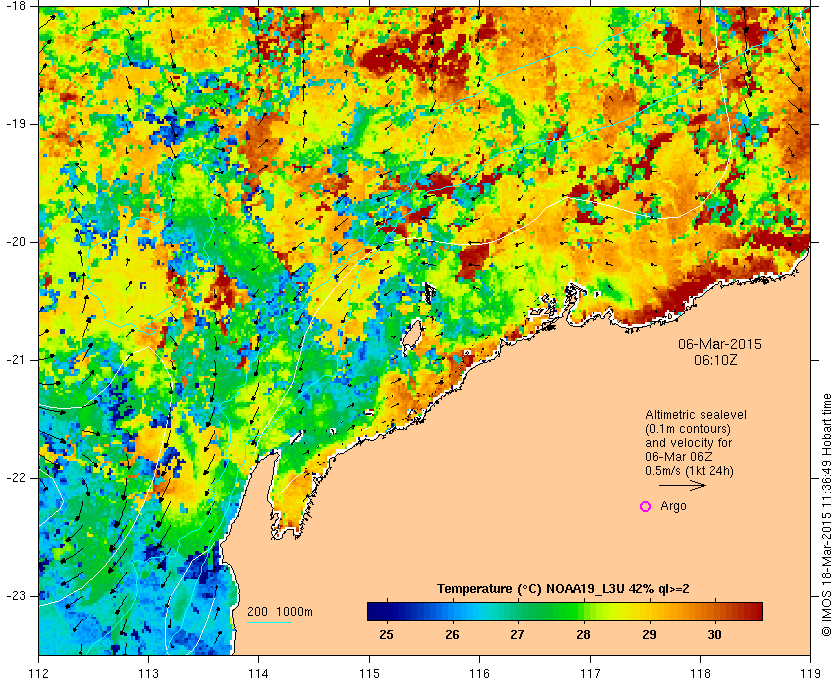This screenshot has width=840, height=680.
Task: Click the '200 1000m' depth contour label
Action: [x=280, y=612]
